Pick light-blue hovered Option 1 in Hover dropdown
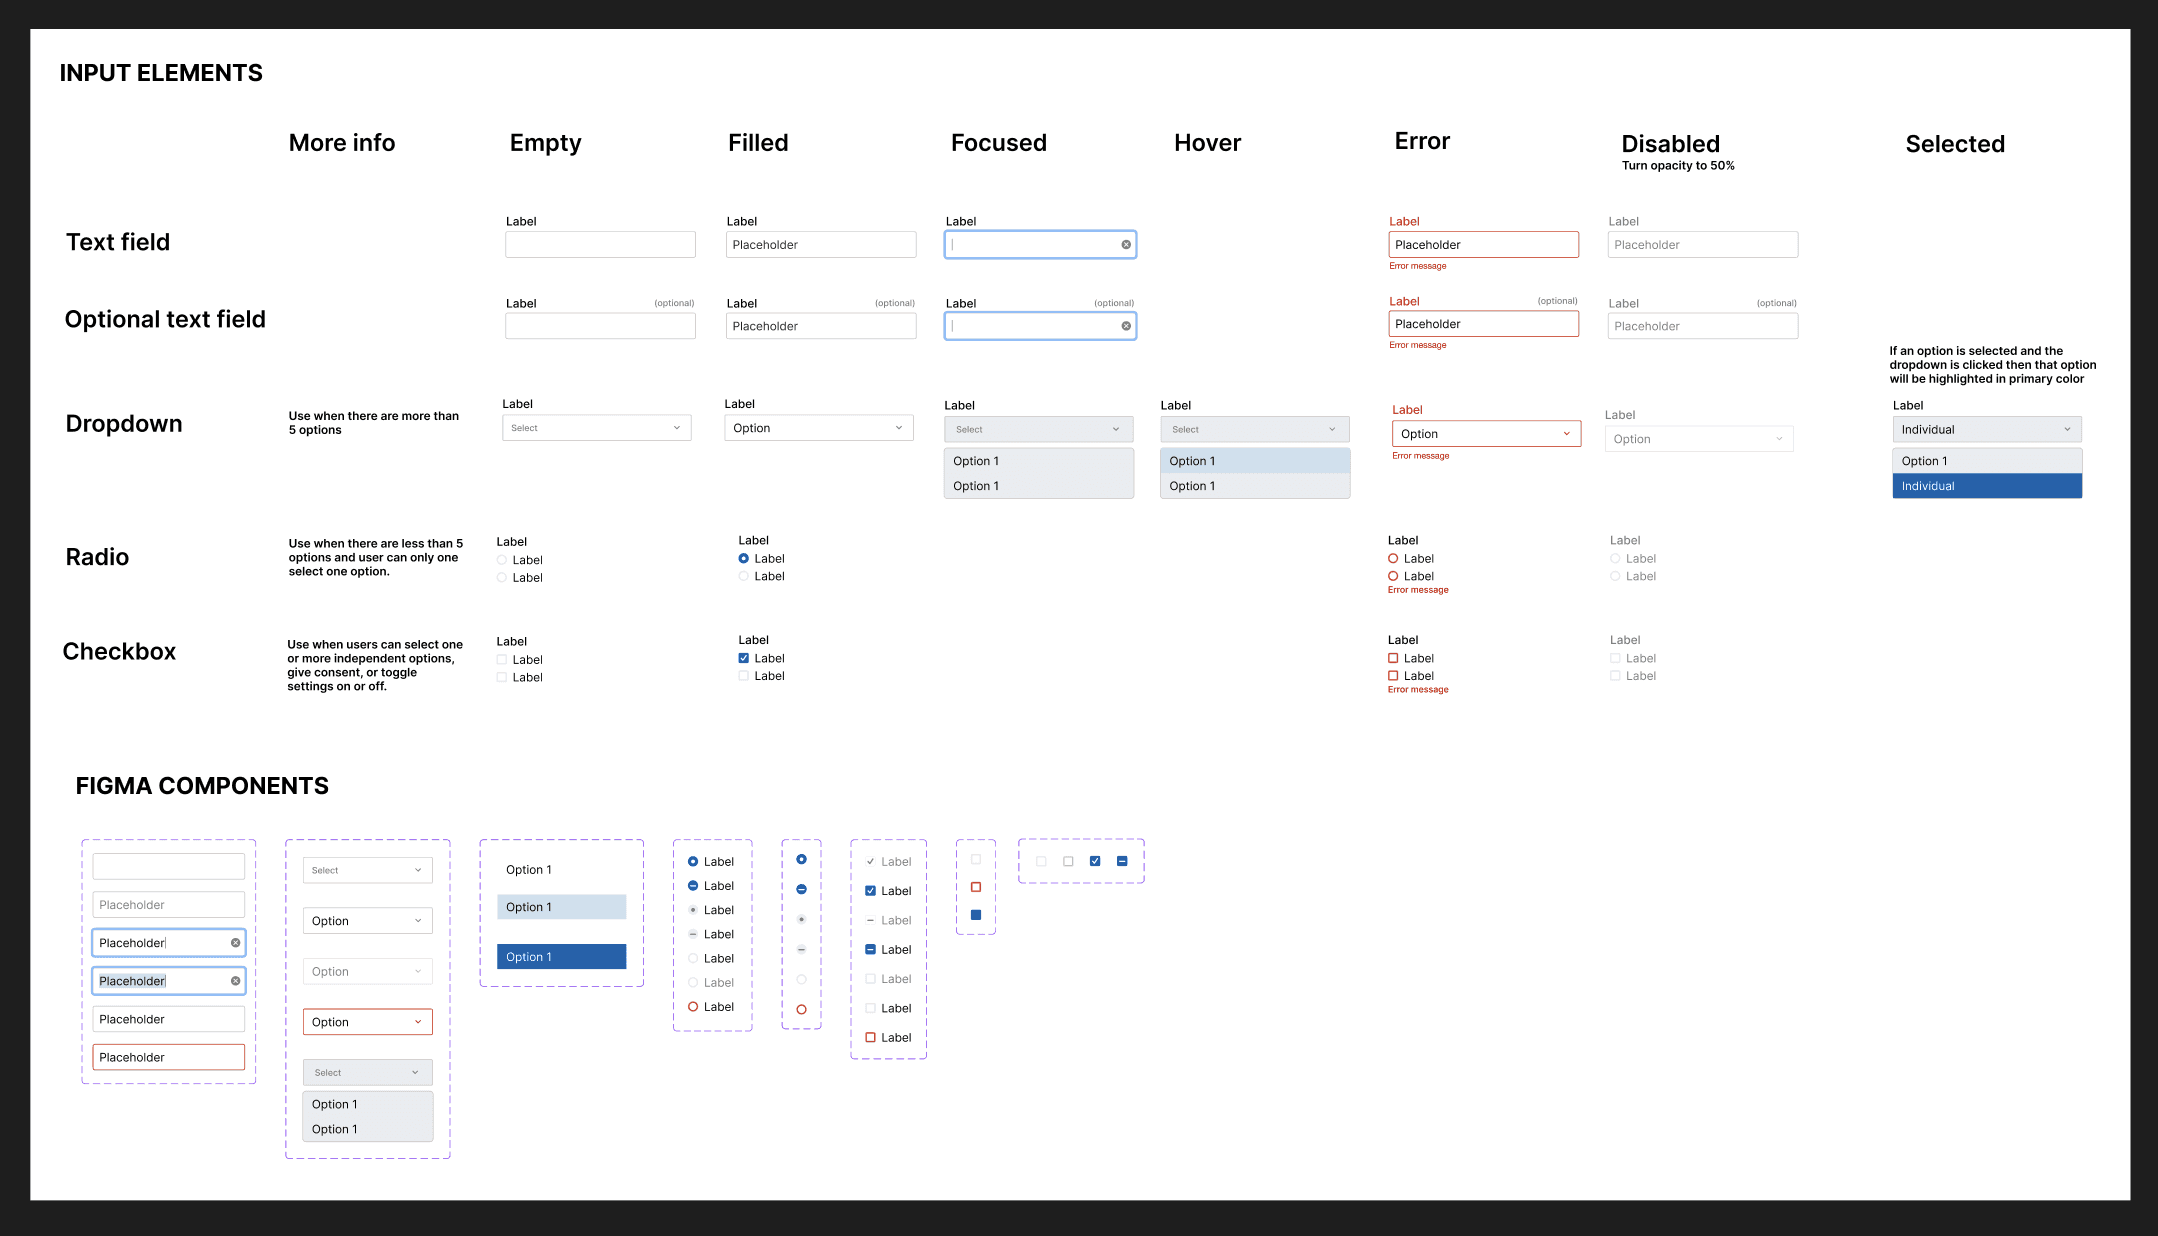The image size is (2158, 1236). [x=1254, y=461]
